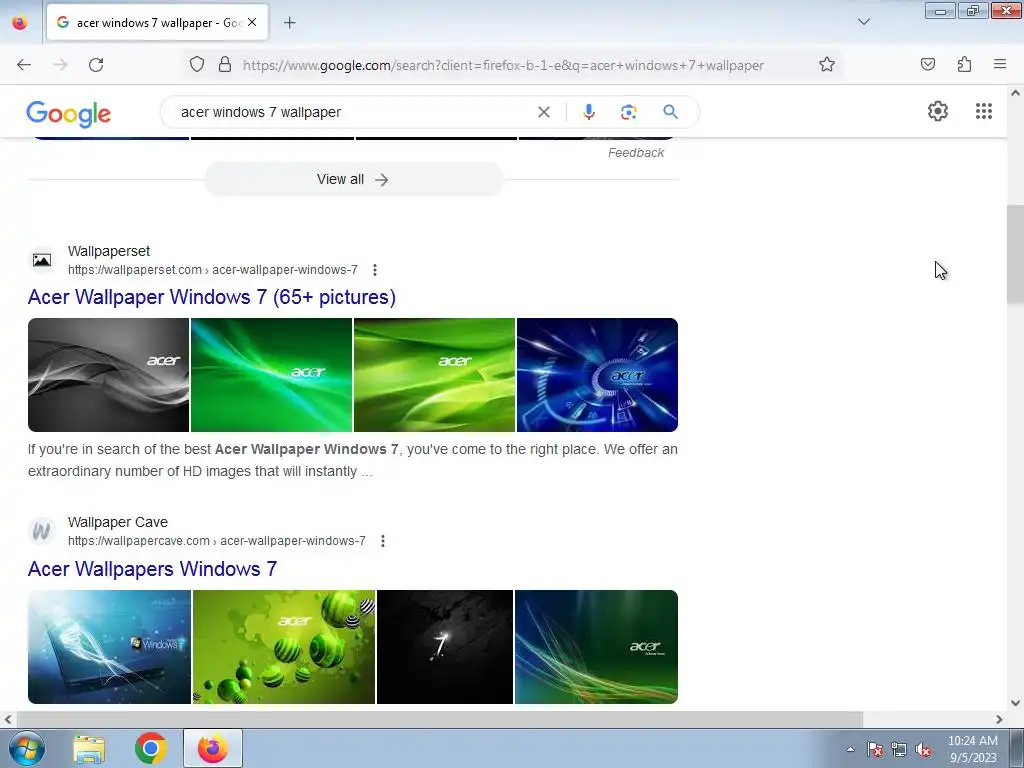Click the Wallpaperset site favicon
The height and width of the screenshot is (768, 1024).
(x=42, y=260)
